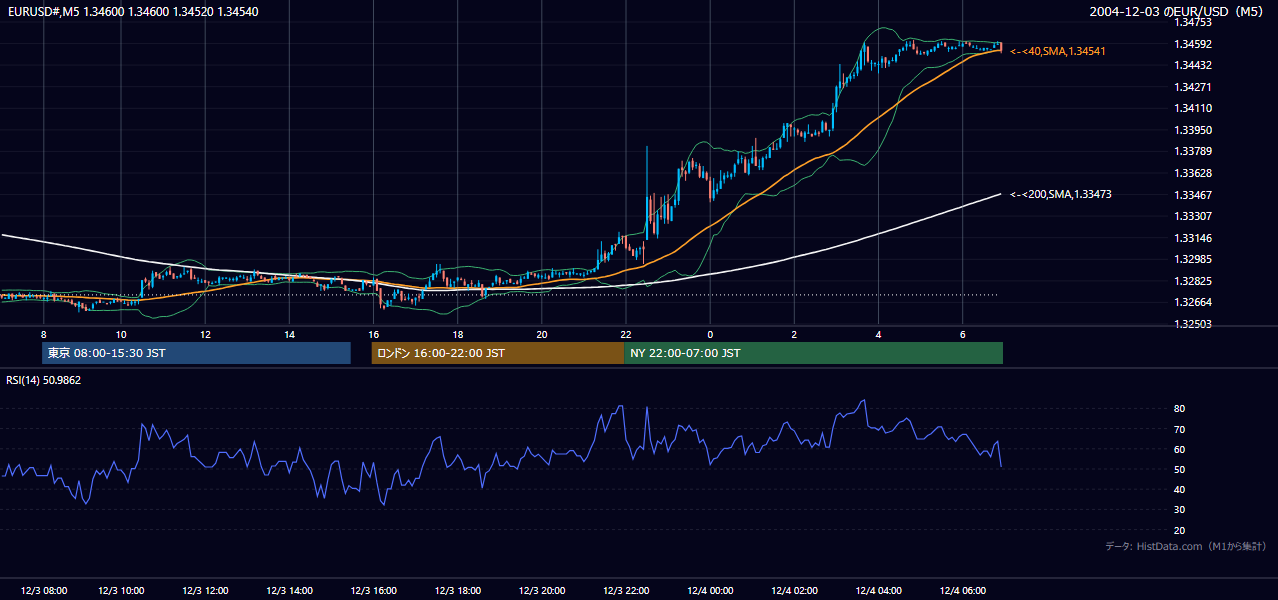
Task: Click the RSI(14) 50.9862 indicator label
Action: [x=44, y=380]
